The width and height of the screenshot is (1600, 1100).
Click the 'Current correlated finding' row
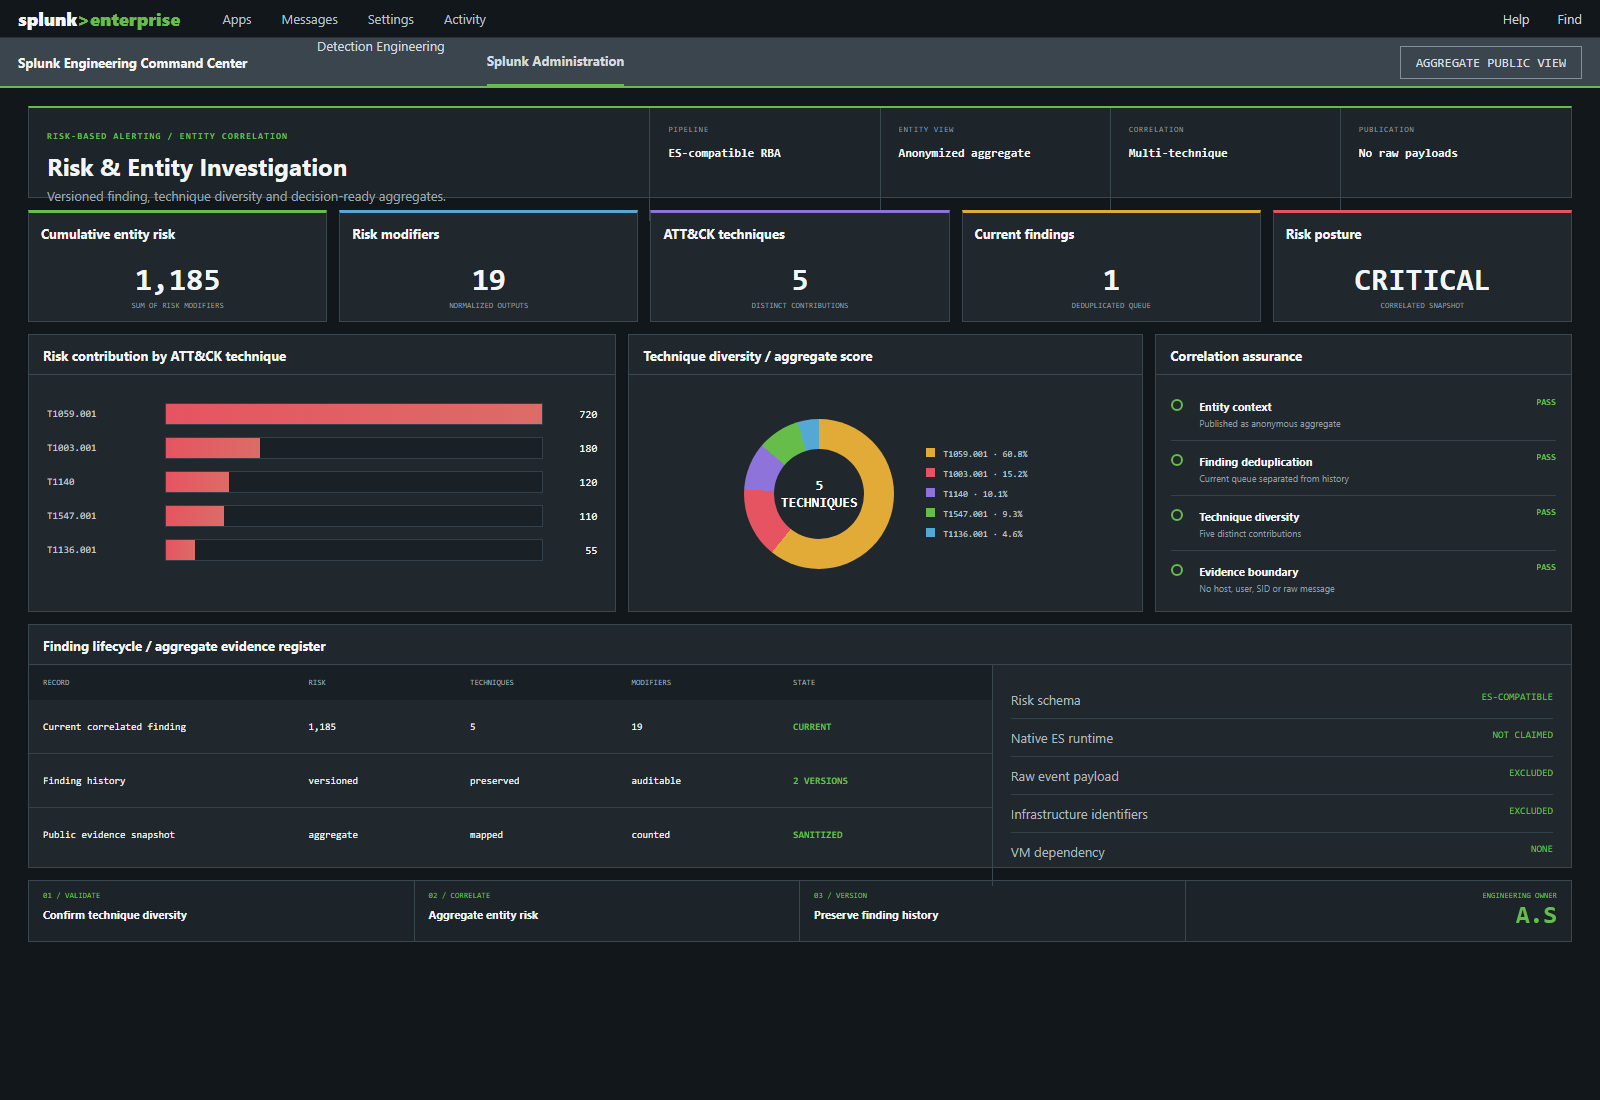[510, 727]
